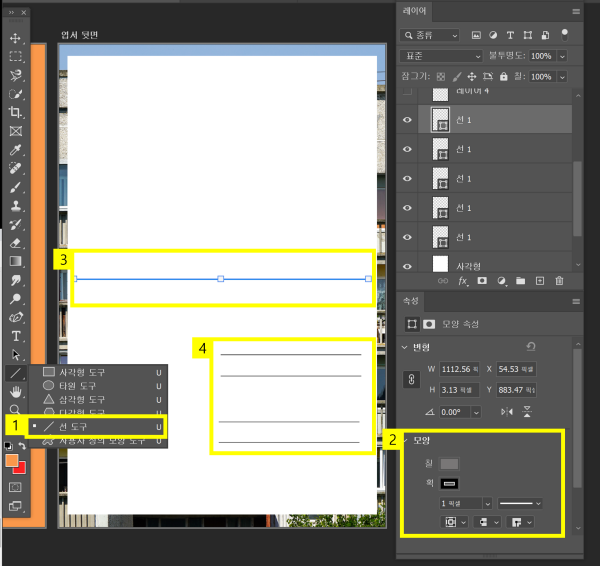Screen dimensions: 600x566
Task: Select the Brush tool
Action: pos(15,187)
